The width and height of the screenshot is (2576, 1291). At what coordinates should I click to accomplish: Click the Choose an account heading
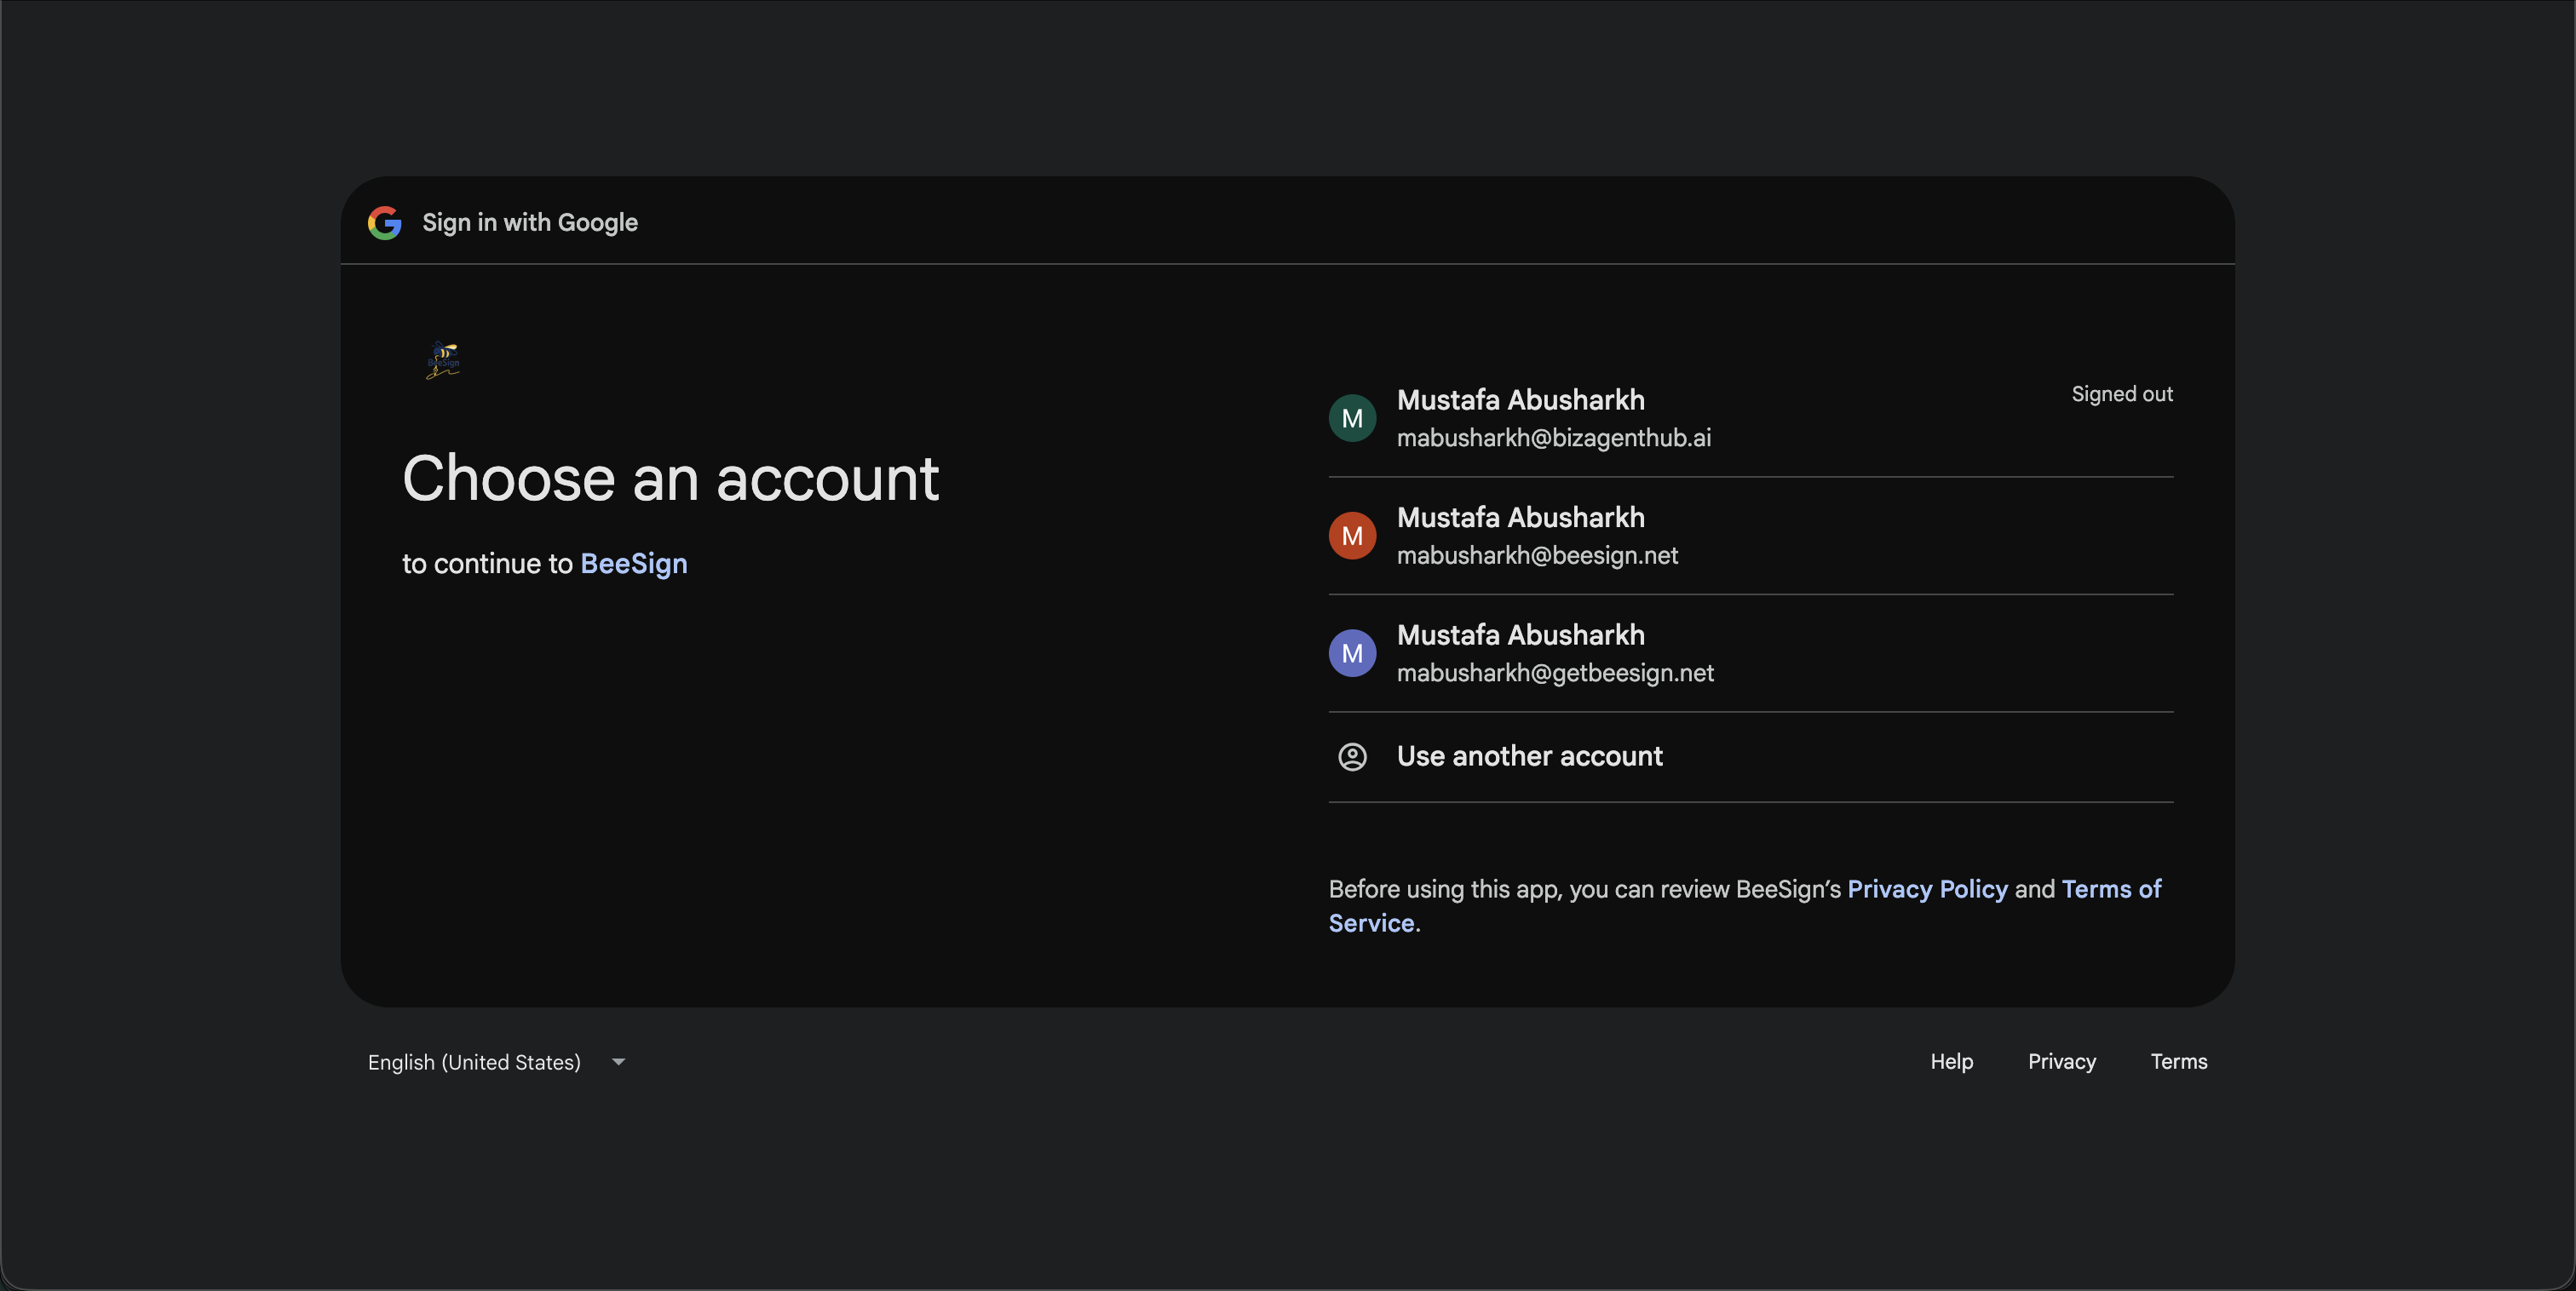pyautogui.click(x=670, y=478)
